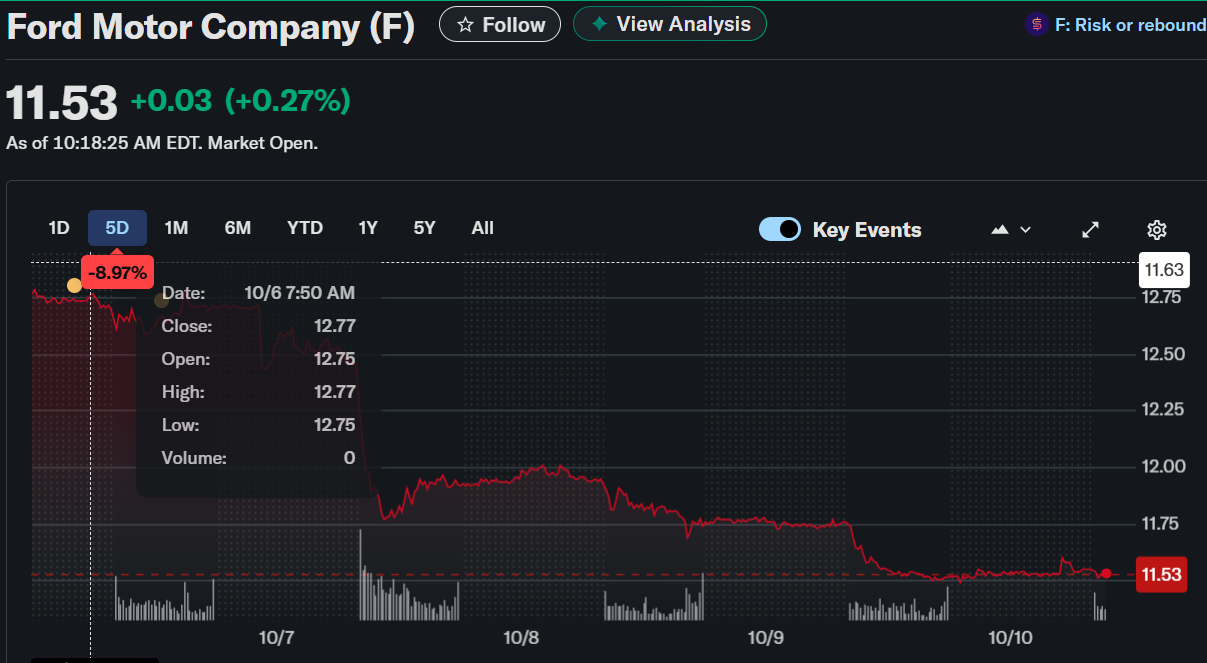The image size is (1207, 663).
Task: Click the red 11.53 current price label
Action: click(x=1162, y=575)
